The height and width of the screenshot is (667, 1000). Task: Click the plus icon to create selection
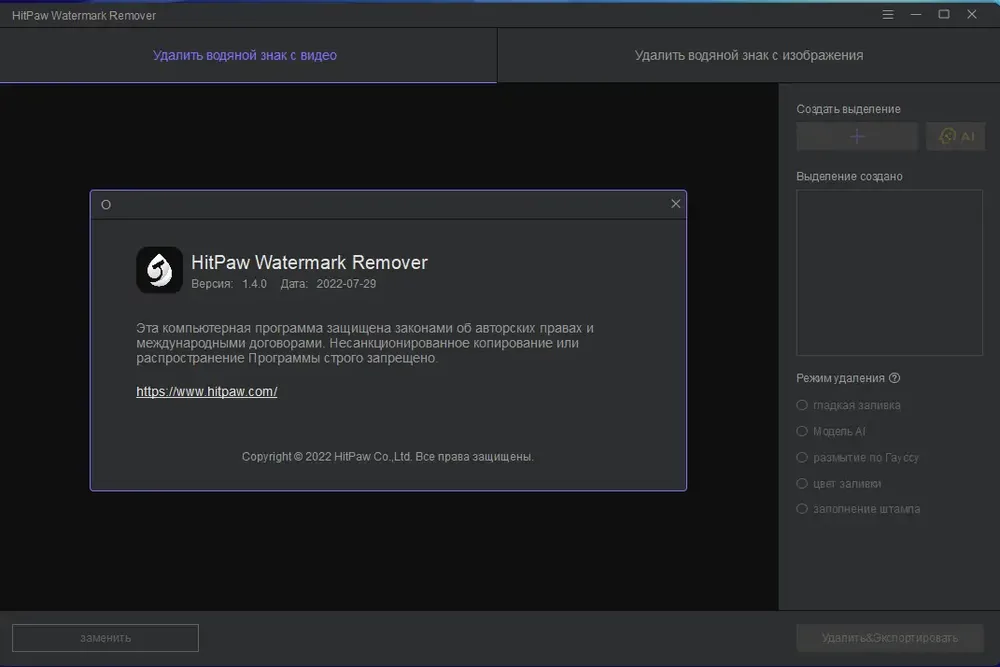[857, 136]
